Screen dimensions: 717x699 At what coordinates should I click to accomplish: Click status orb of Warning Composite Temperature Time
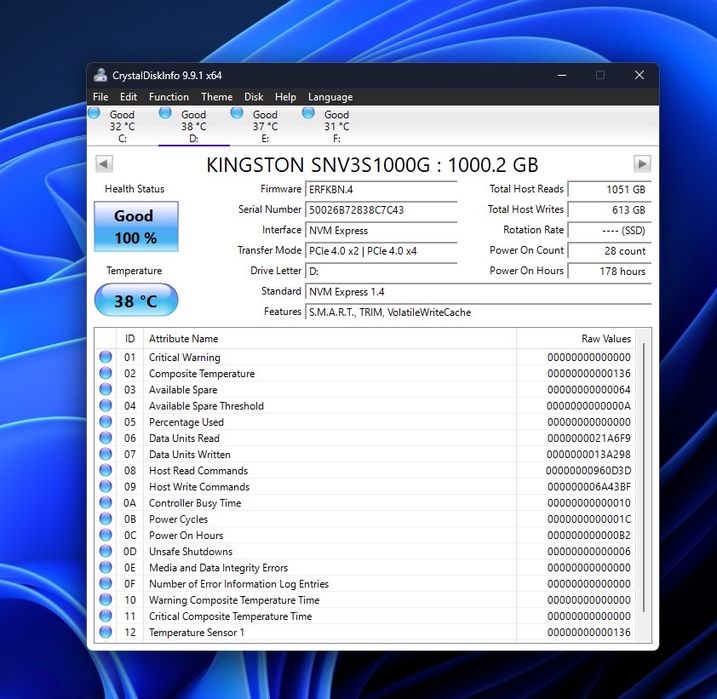tap(106, 600)
